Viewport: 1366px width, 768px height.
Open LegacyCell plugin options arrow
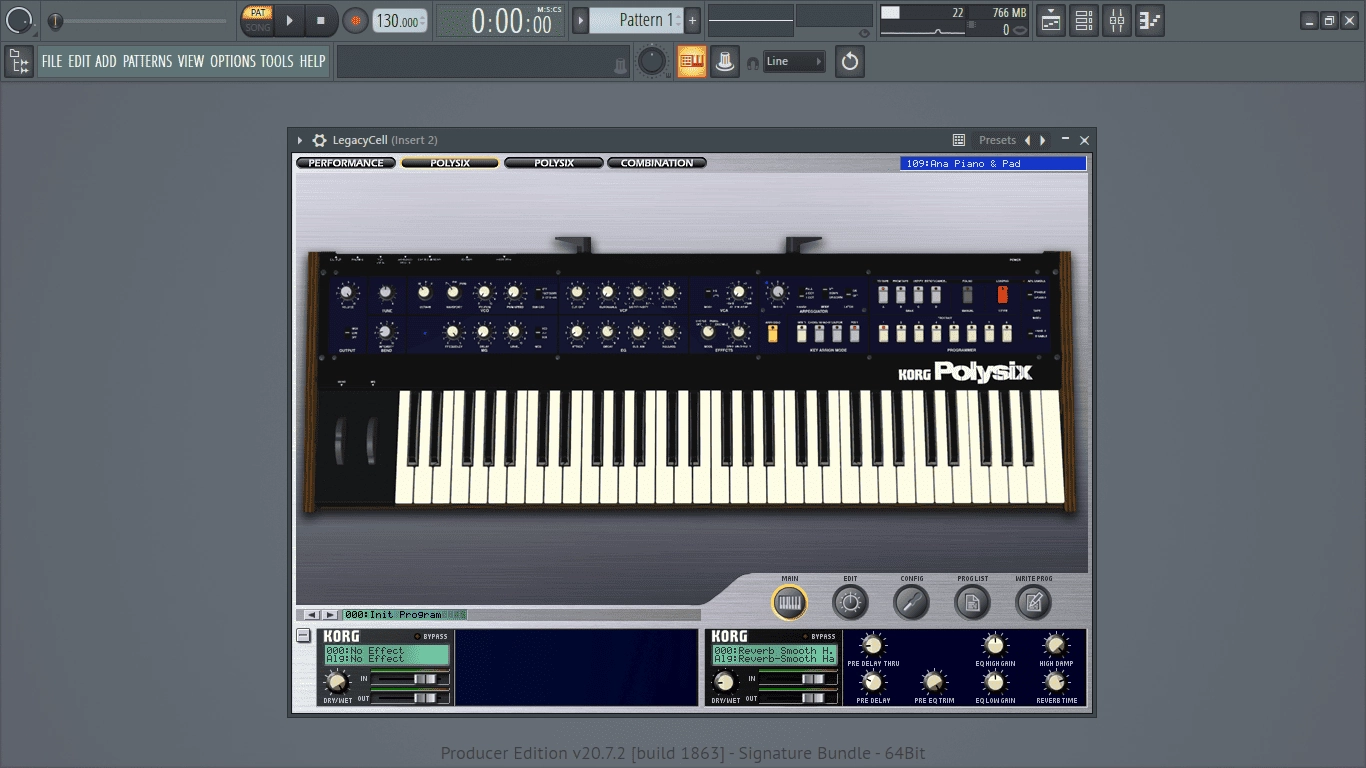300,140
